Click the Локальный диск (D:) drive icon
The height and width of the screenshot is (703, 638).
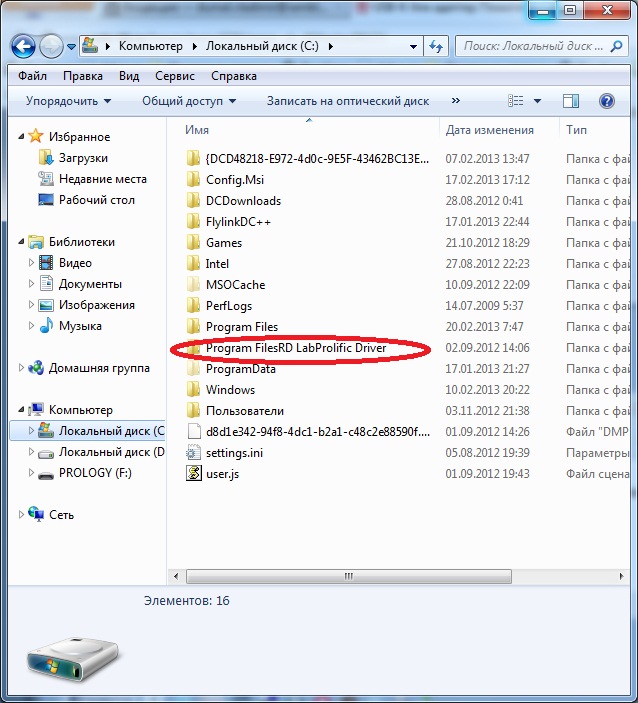click(46, 453)
